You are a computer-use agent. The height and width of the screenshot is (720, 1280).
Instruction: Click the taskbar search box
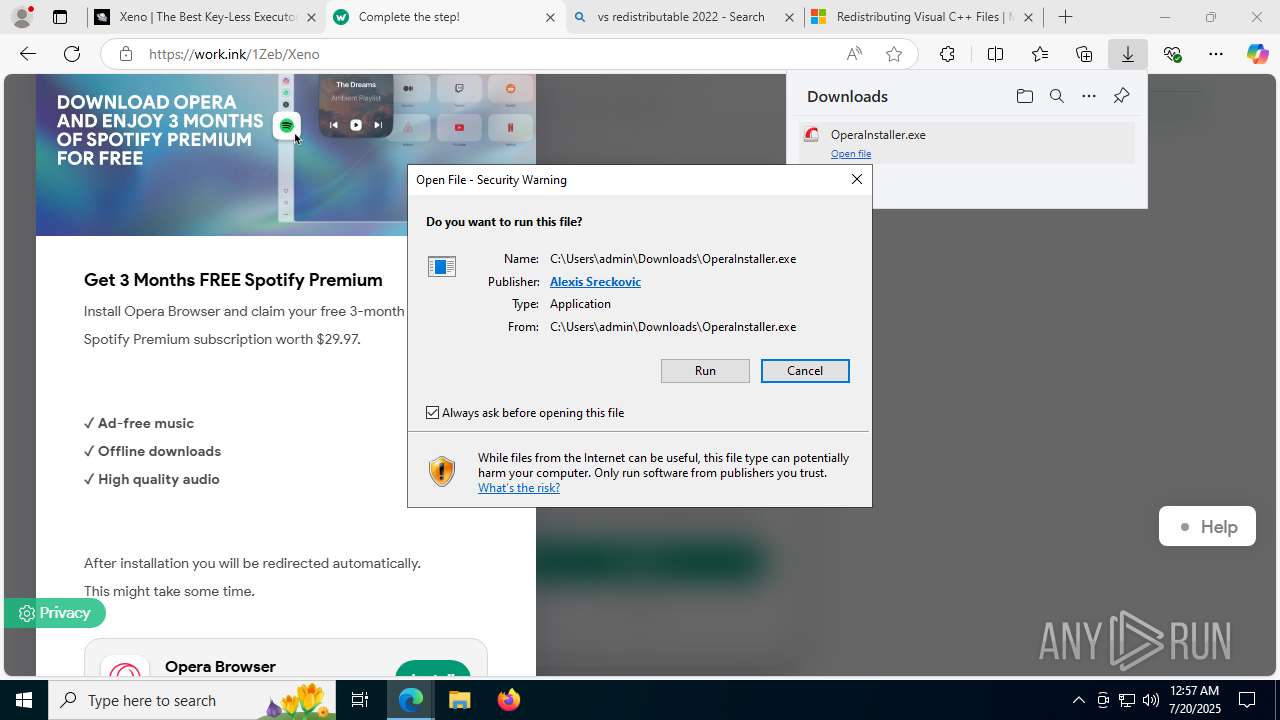coord(192,700)
